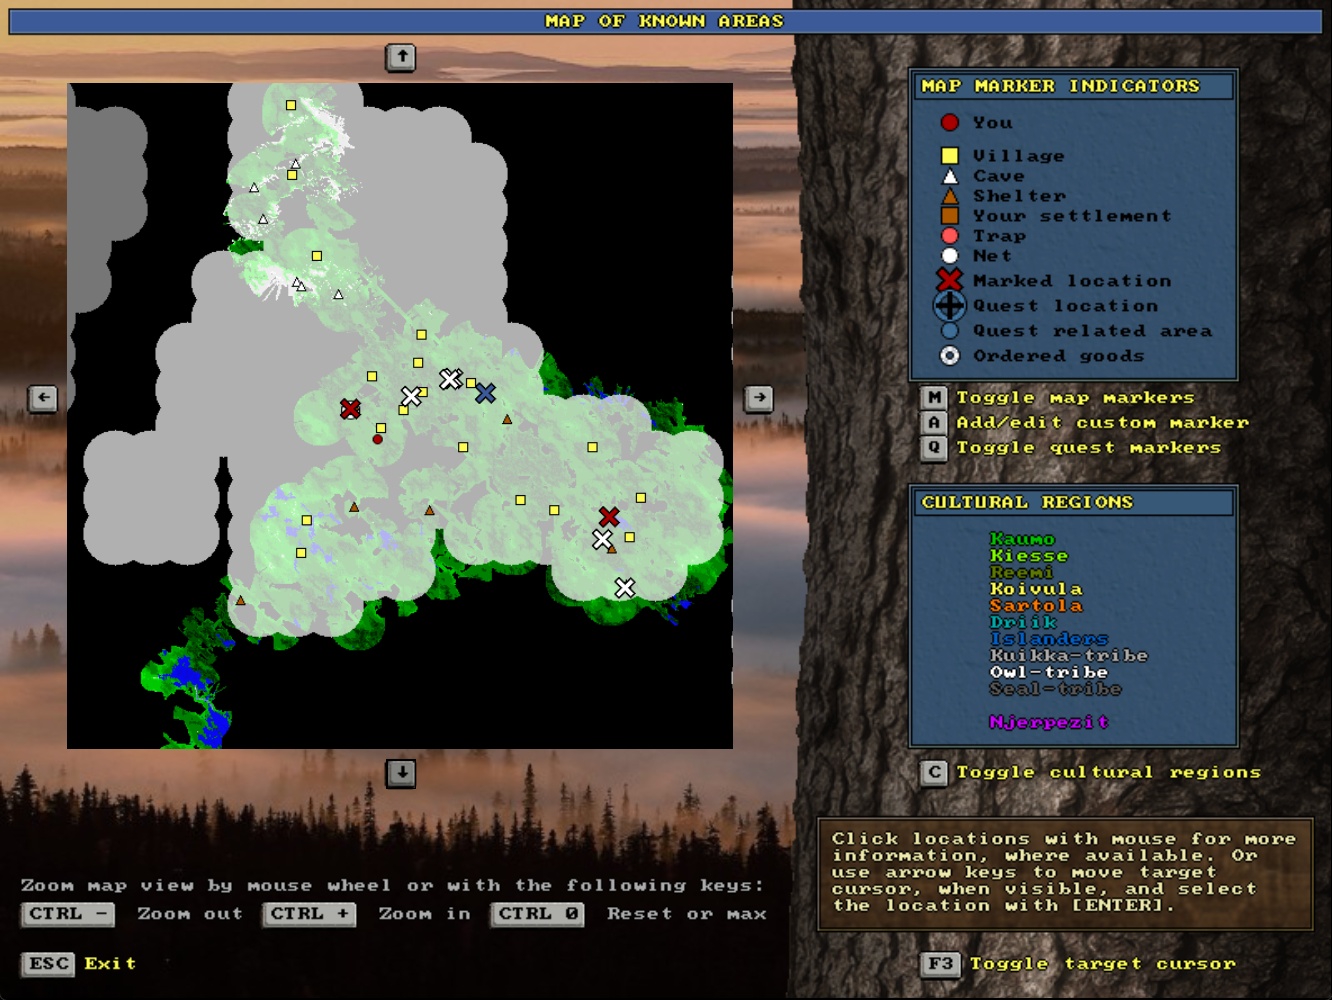Toggle target cursor with the F3 key button
This screenshot has width=1332, height=1000.
(940, 964)
